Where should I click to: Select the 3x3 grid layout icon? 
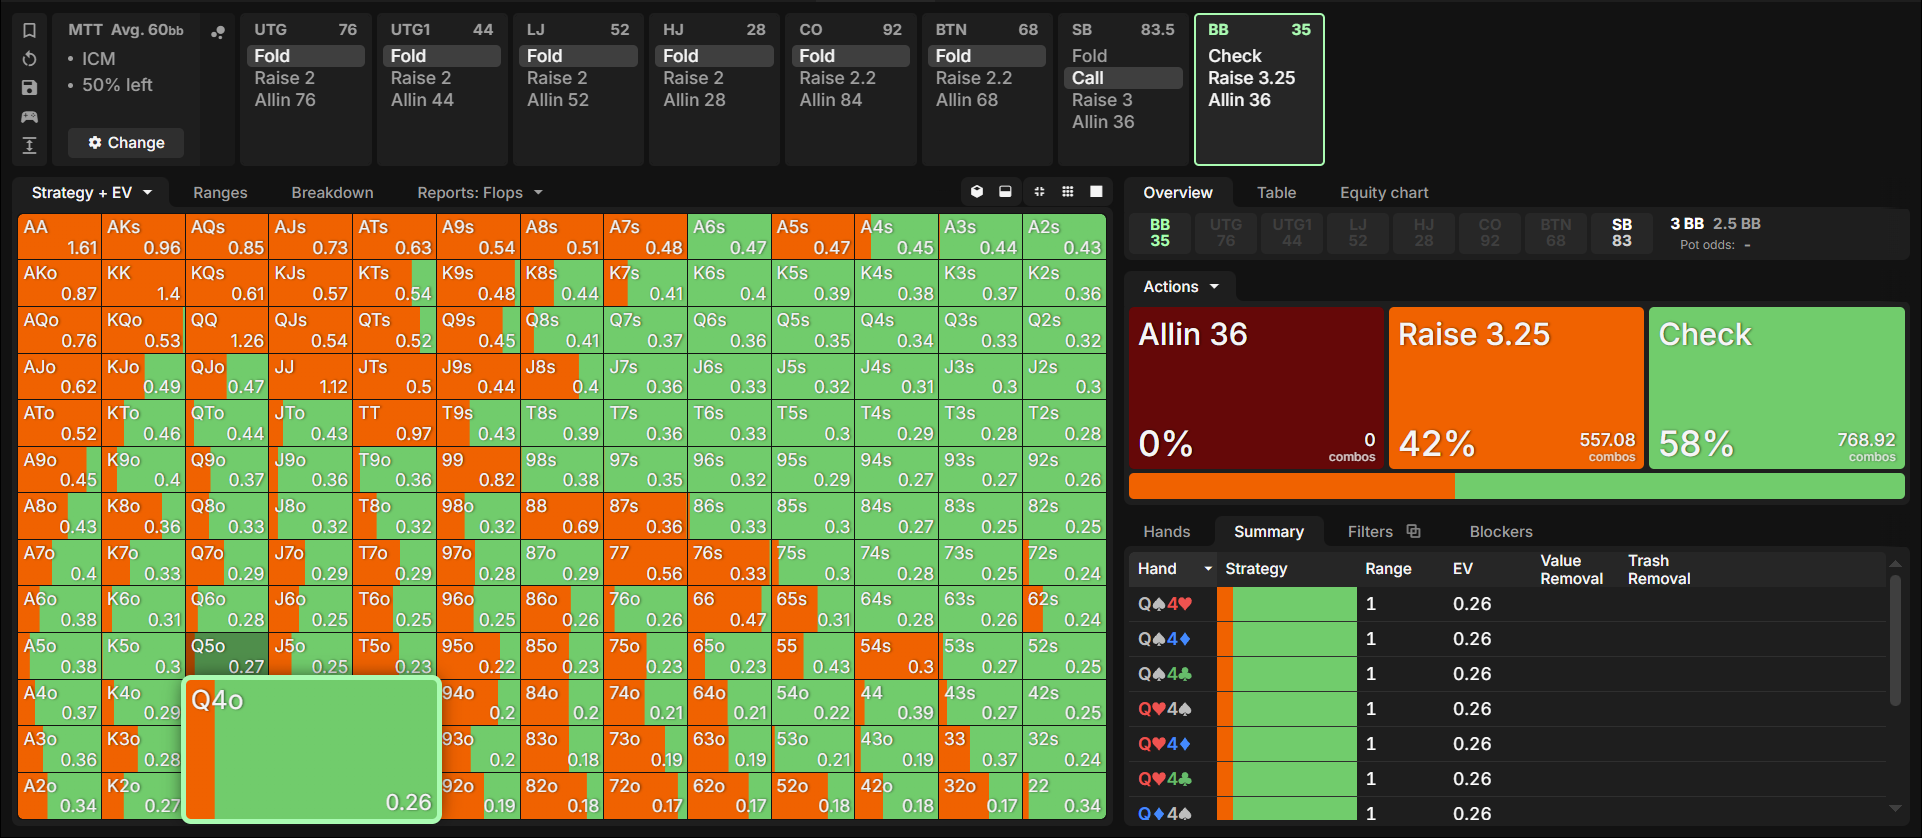click(x=1068, y=192)
